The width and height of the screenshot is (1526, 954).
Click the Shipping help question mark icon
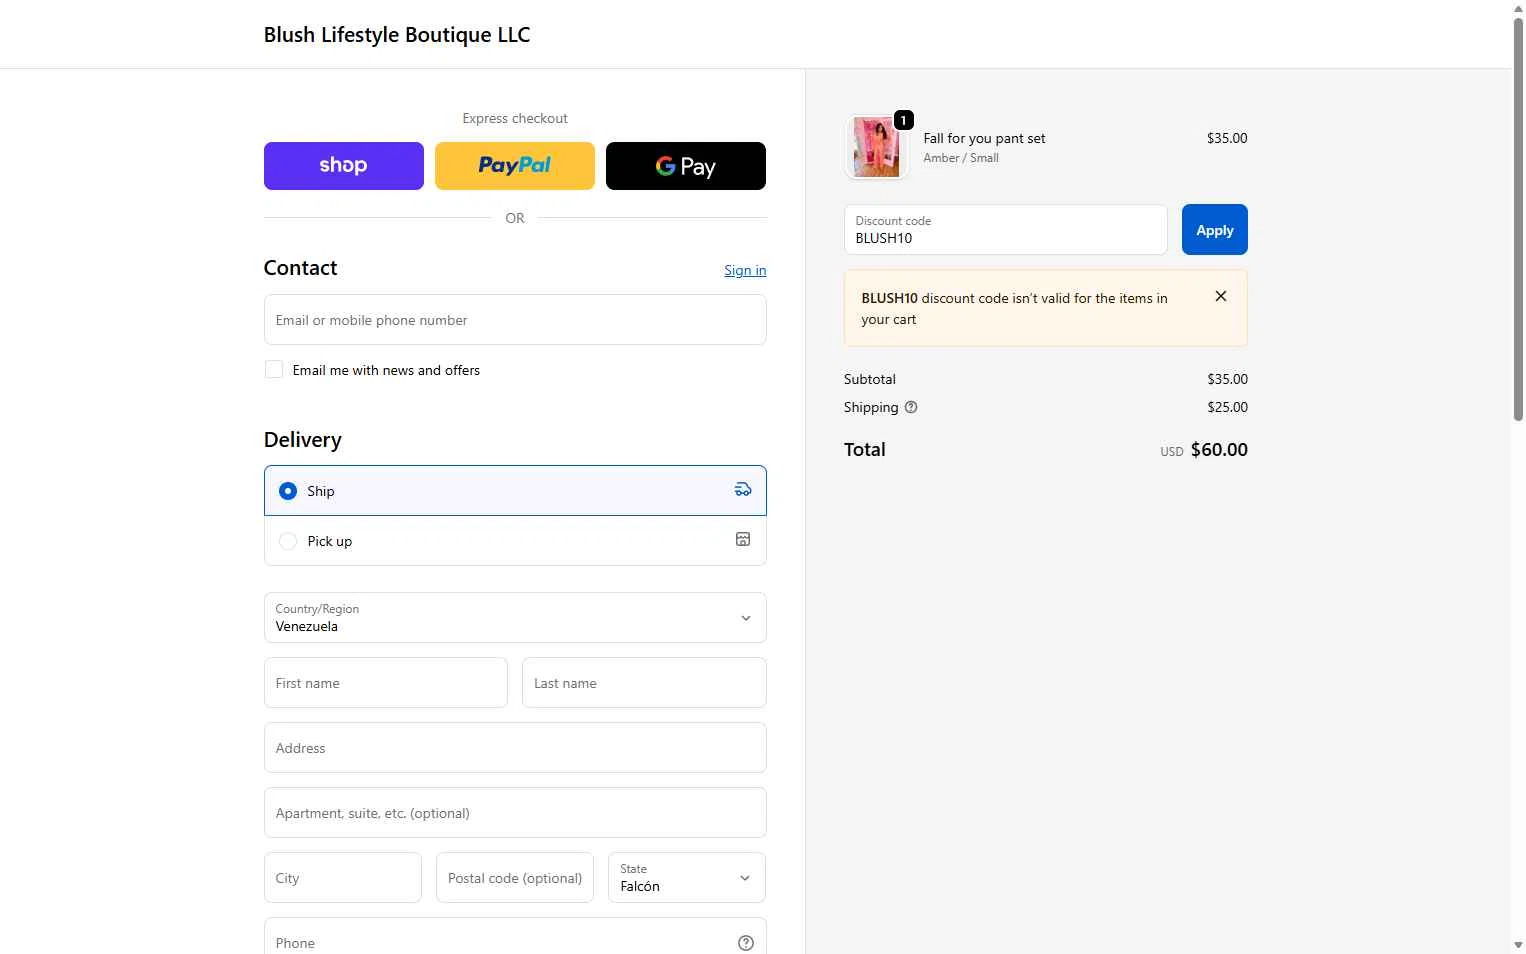(911, 407)
